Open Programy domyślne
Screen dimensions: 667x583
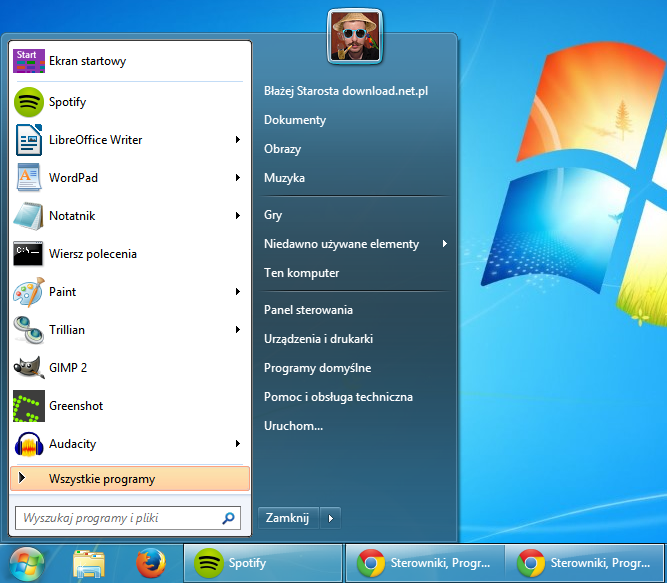click(x=317, y=368)
